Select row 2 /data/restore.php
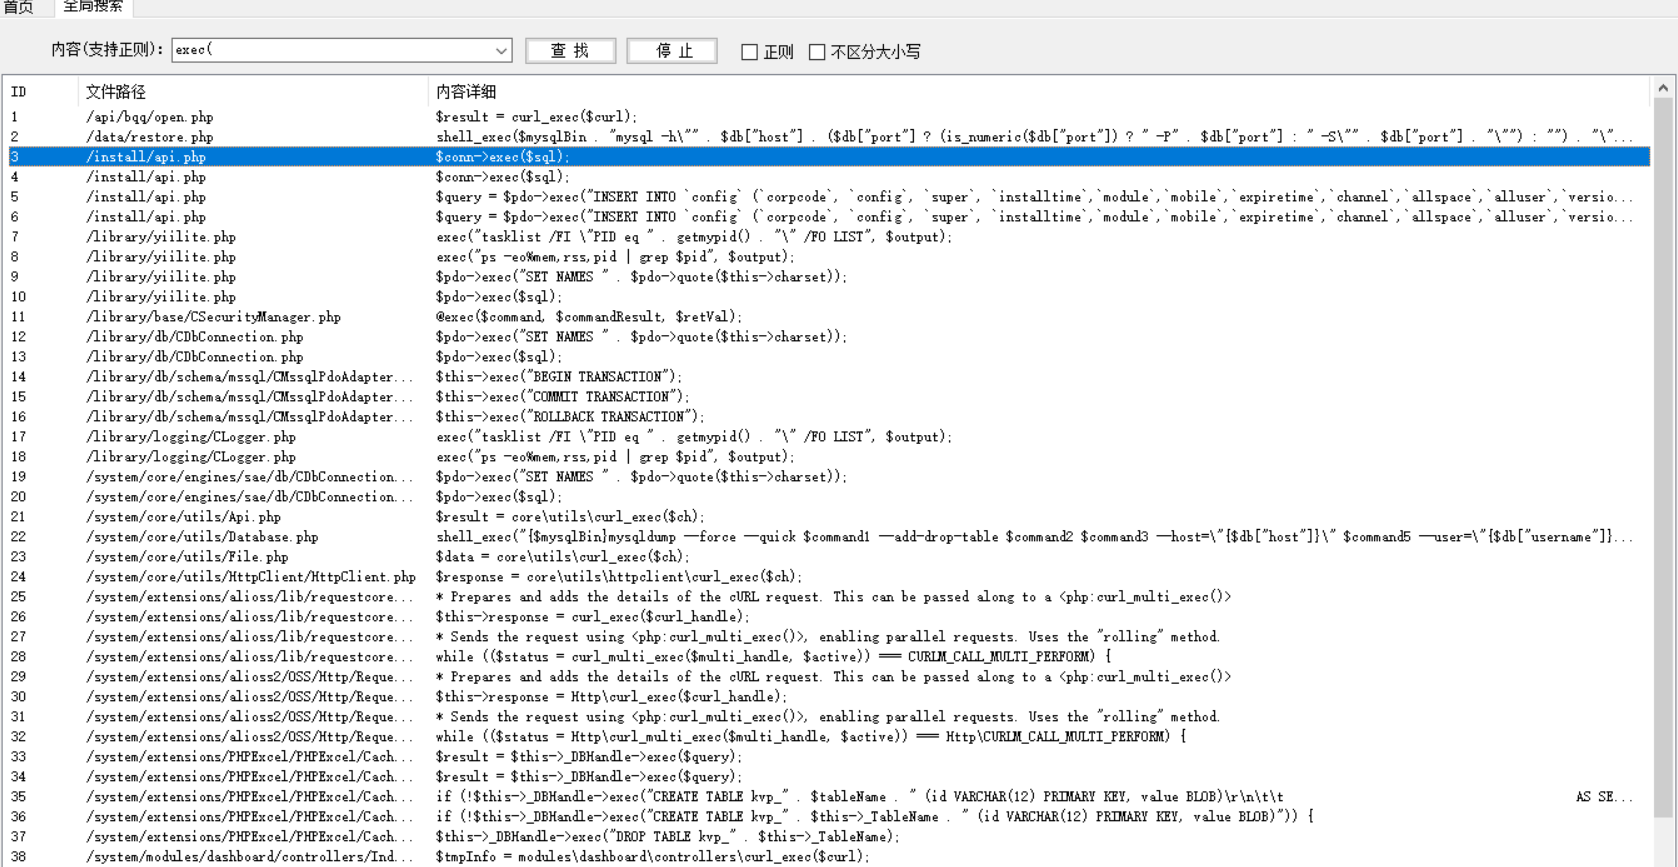The image size is (1678, 867). coord(829,137)
